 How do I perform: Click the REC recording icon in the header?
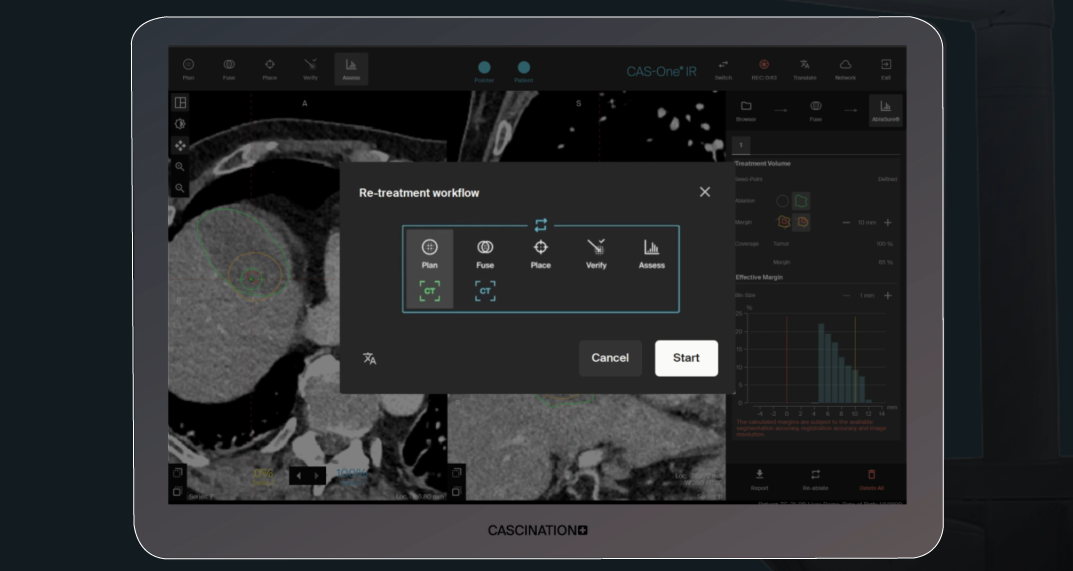(764, 68)
